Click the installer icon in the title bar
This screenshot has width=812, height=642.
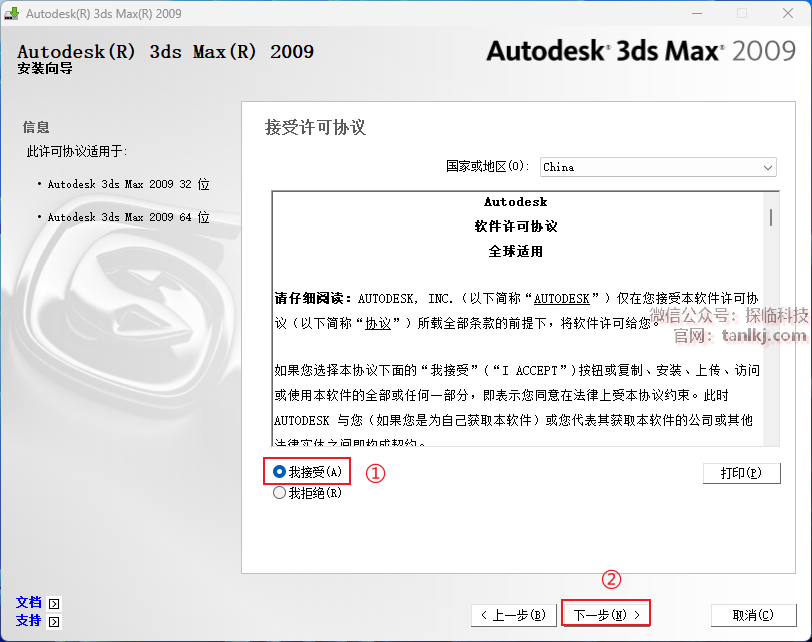pos(12,13)
